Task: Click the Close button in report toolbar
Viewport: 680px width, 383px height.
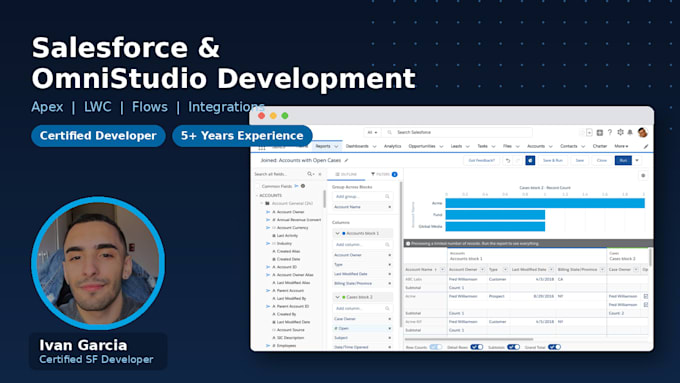Action: click(x=602, y=160)
